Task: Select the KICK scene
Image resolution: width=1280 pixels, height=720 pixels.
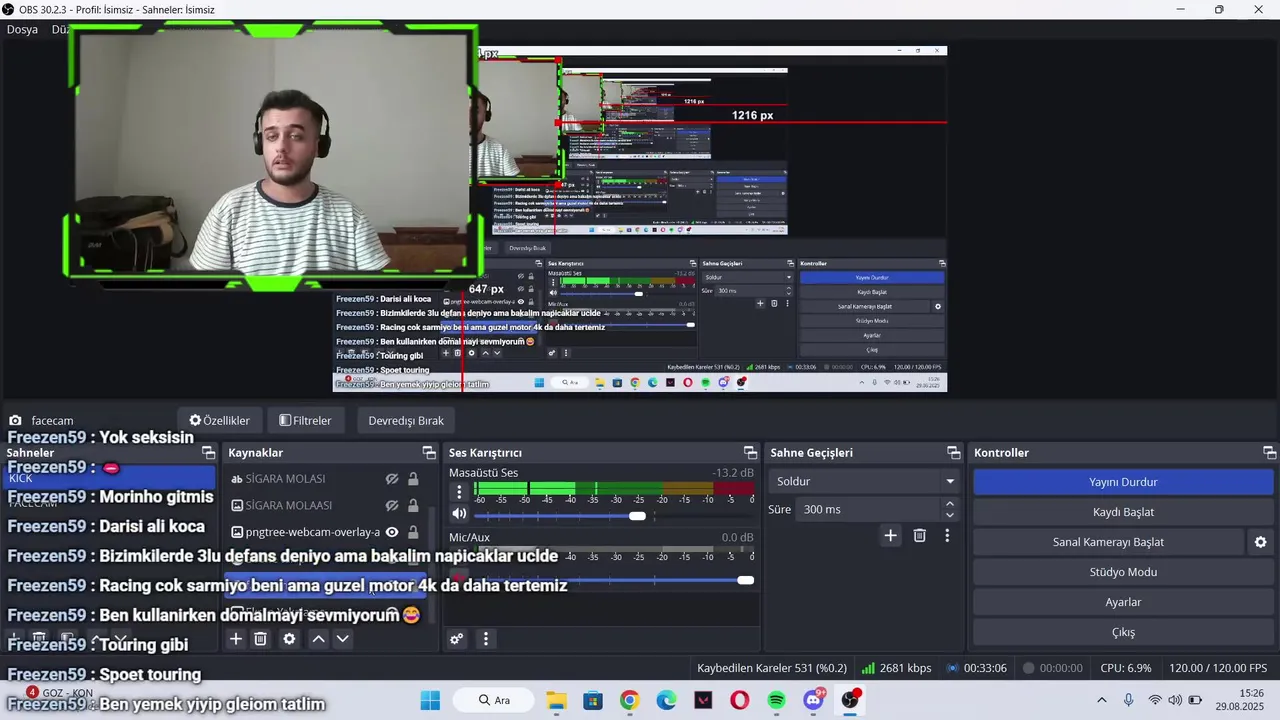Action: coord(108,478)
